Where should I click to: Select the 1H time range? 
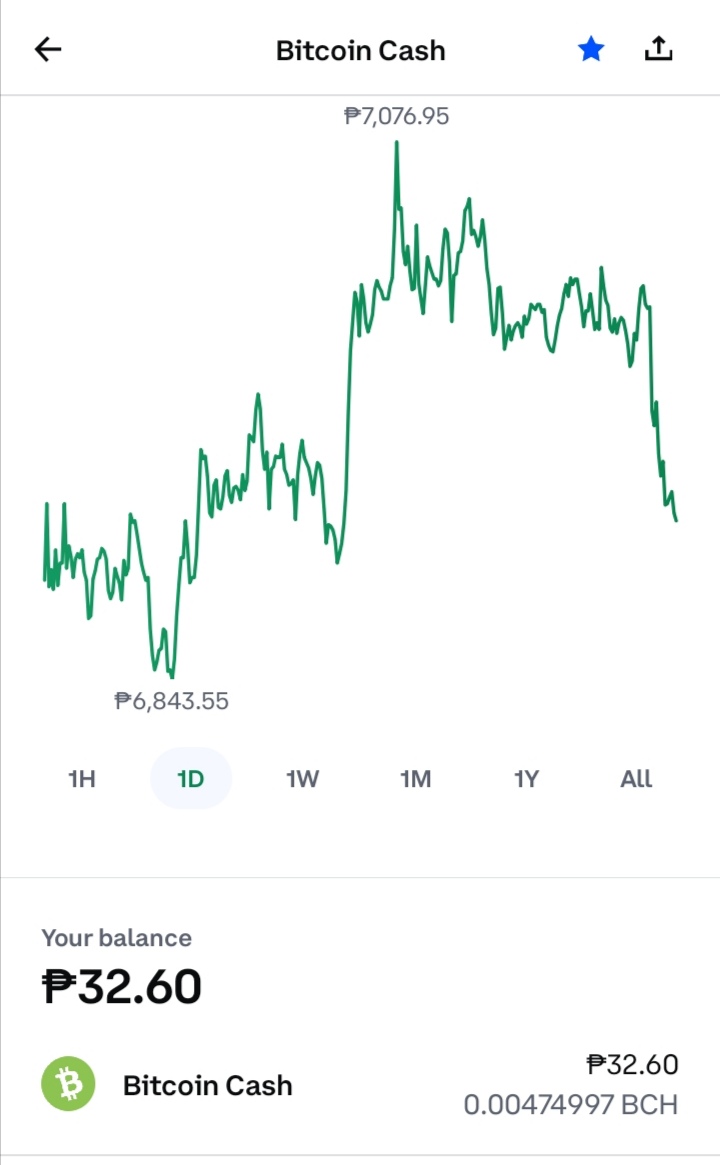tap(82, 779)
